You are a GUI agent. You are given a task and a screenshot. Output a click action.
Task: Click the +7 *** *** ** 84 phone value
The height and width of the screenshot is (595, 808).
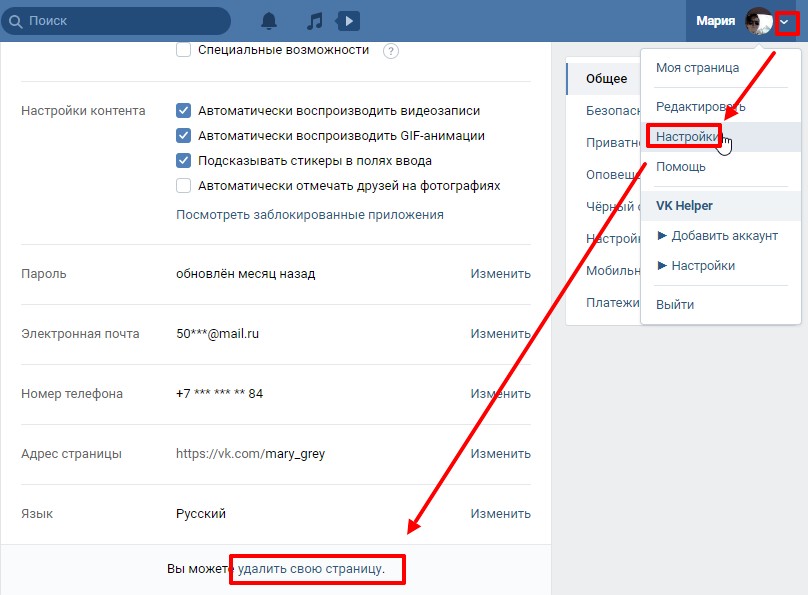[220, 394]
